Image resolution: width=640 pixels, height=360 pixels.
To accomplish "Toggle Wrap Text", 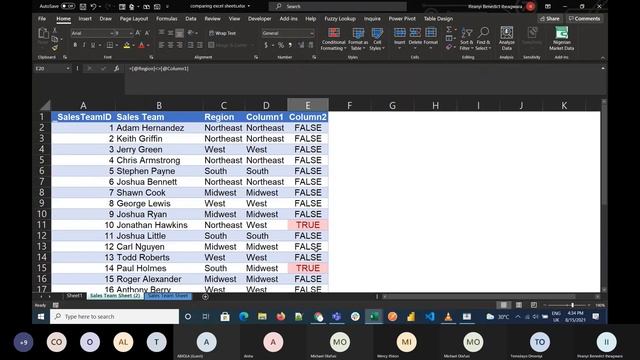I will [222, 33].
